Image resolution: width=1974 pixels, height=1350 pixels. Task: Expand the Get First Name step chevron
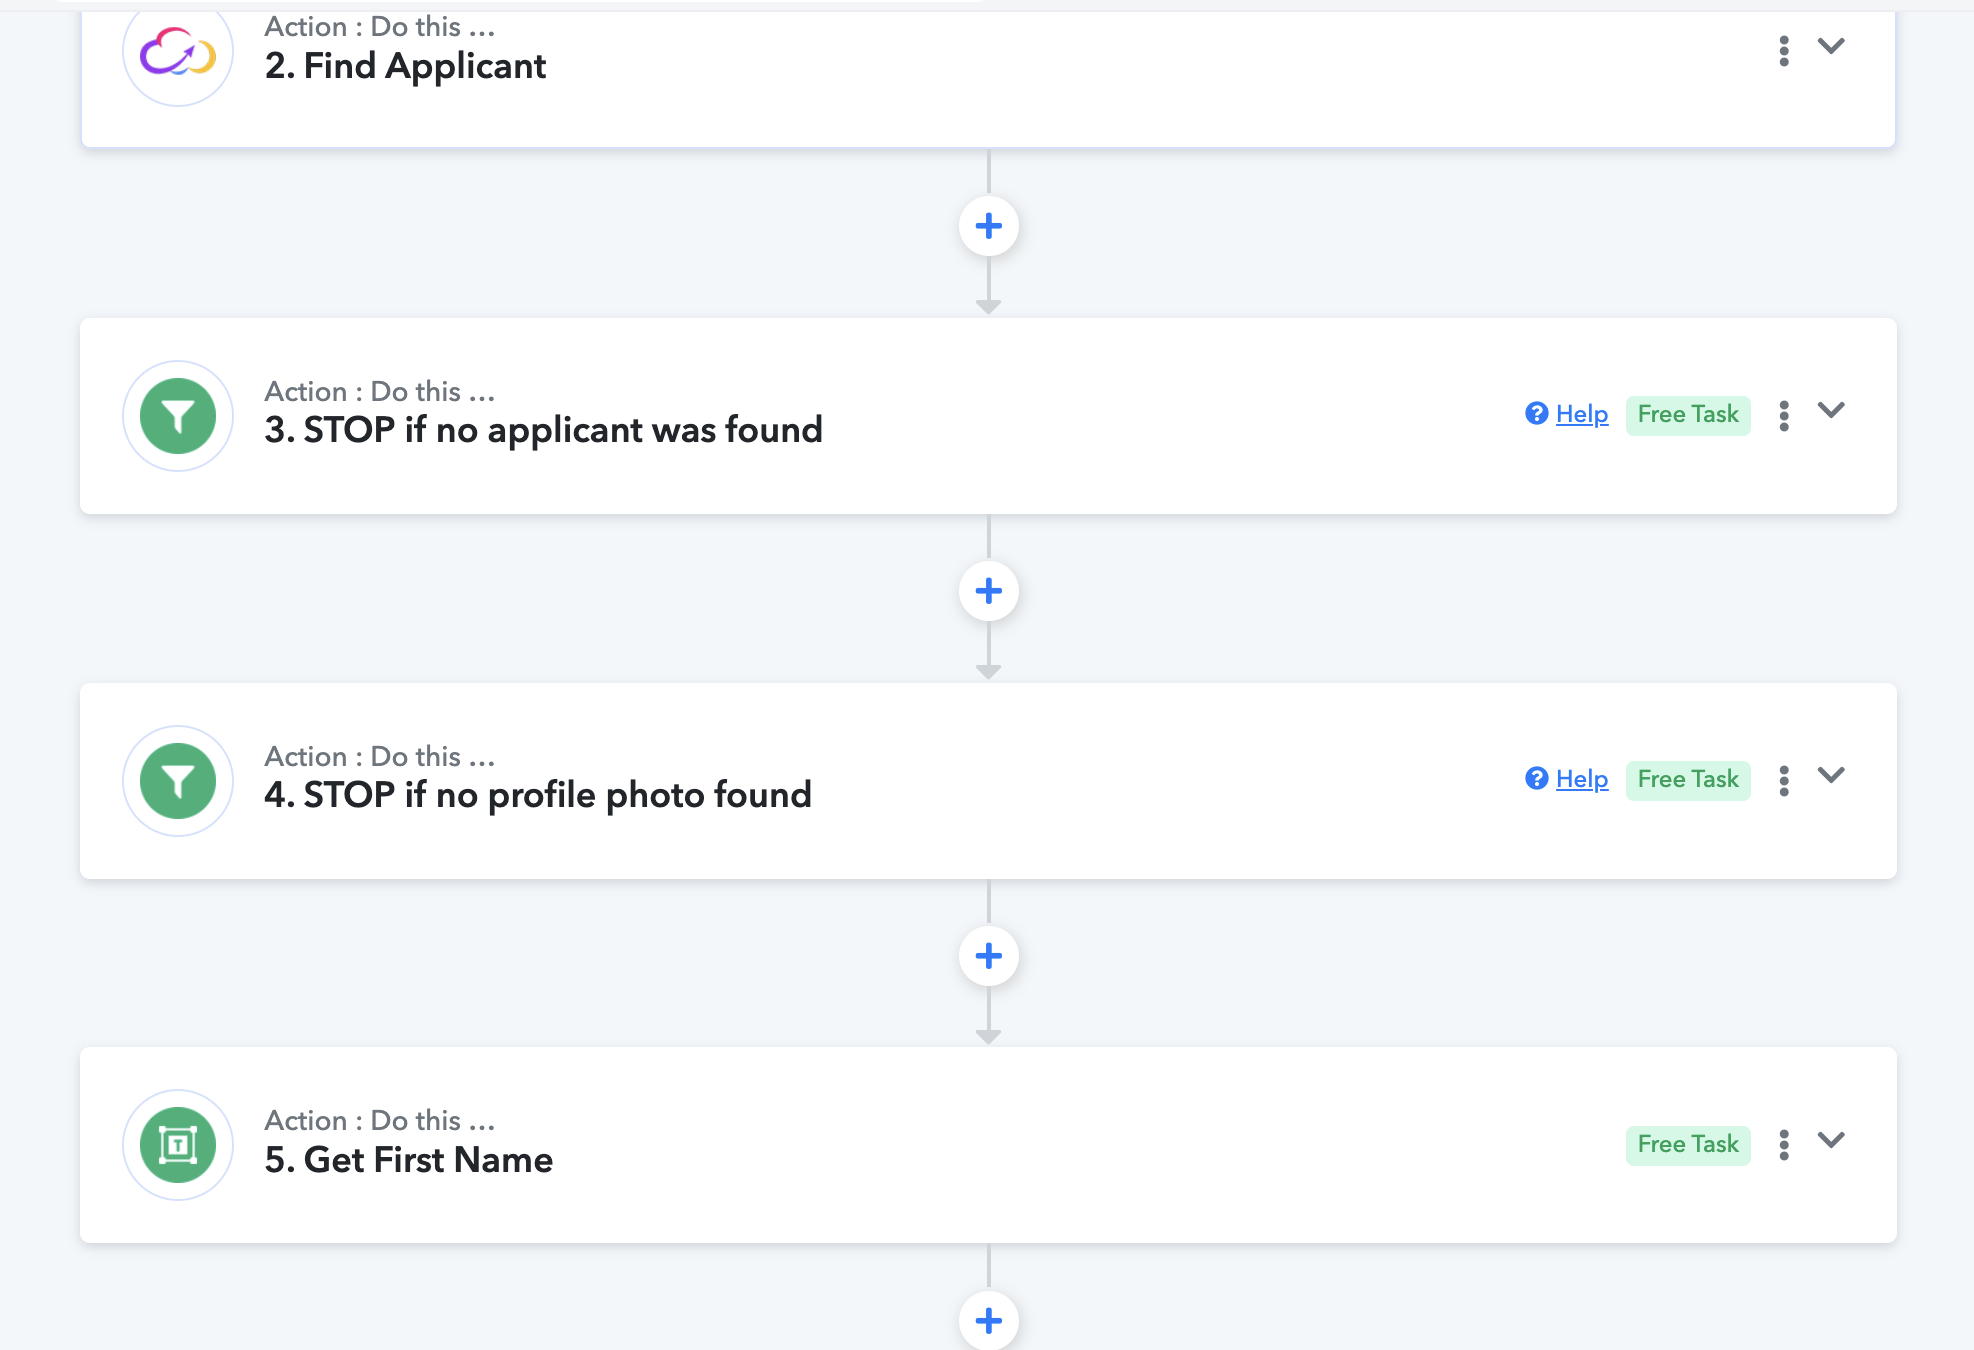click(1831, 1140)
